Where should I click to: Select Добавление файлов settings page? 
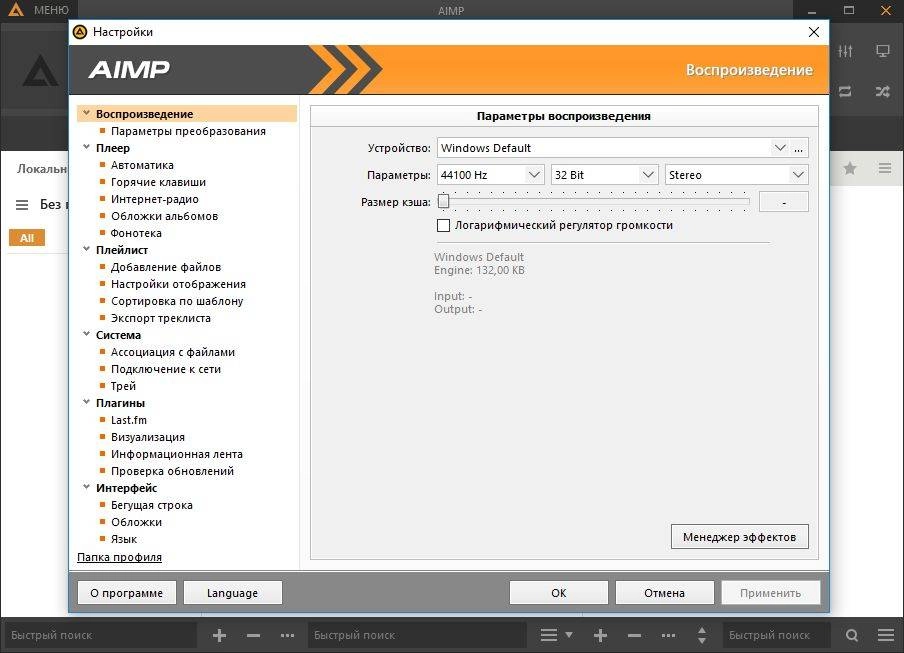tap(166, 267)
